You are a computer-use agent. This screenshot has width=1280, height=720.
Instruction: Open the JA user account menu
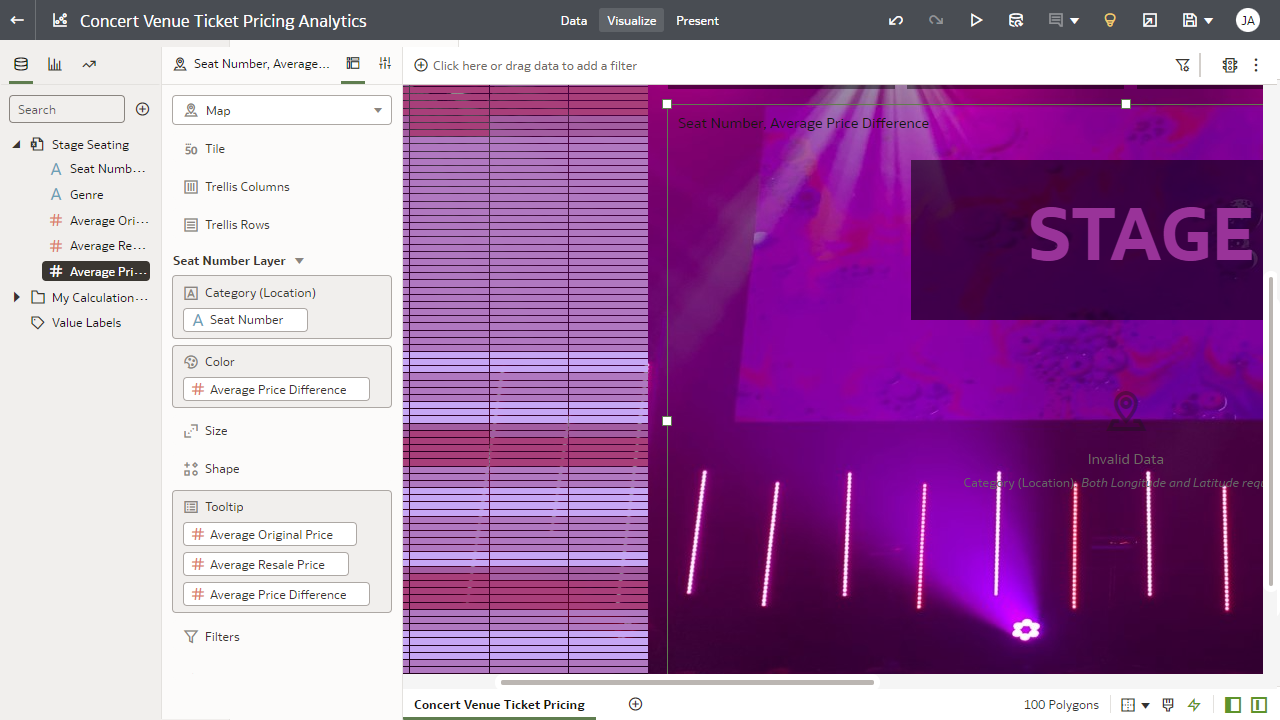[1247, 20]
